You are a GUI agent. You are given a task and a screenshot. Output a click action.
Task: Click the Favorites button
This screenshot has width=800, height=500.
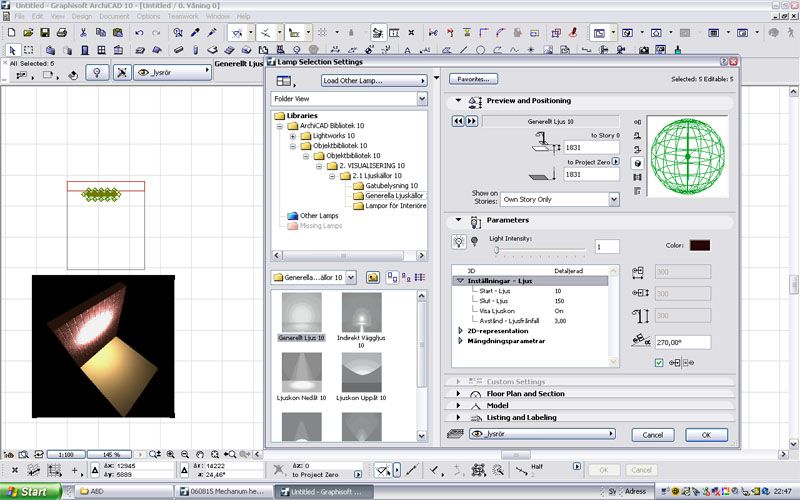(x=472, y=79)
